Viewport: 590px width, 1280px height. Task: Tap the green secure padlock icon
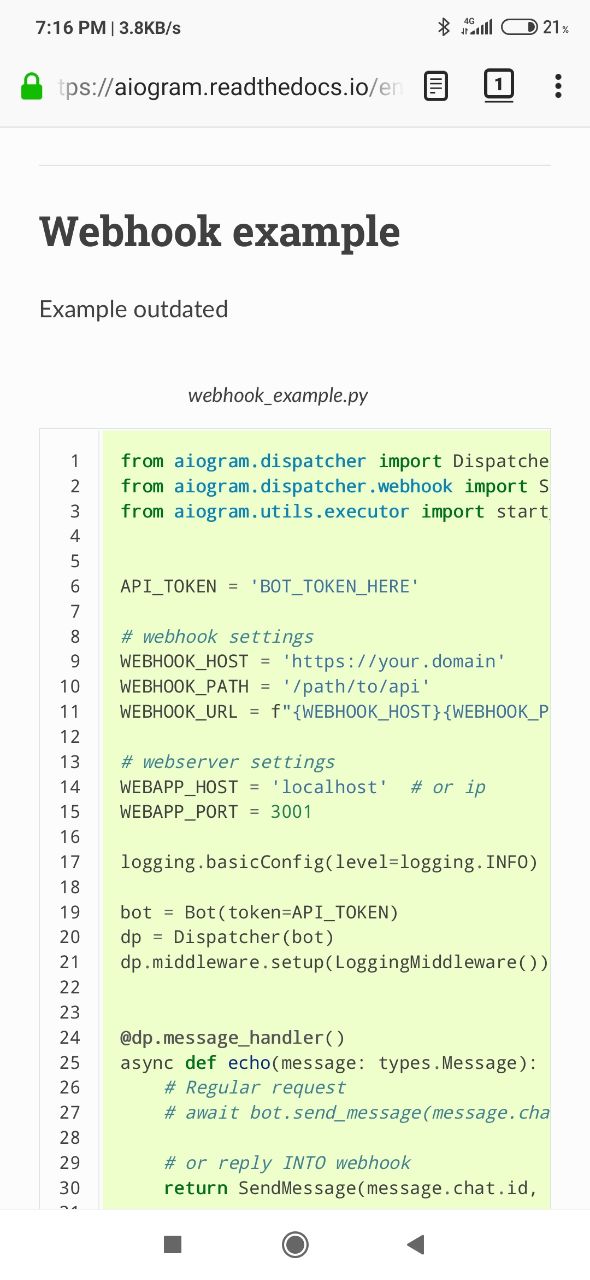tap(32, 87)
